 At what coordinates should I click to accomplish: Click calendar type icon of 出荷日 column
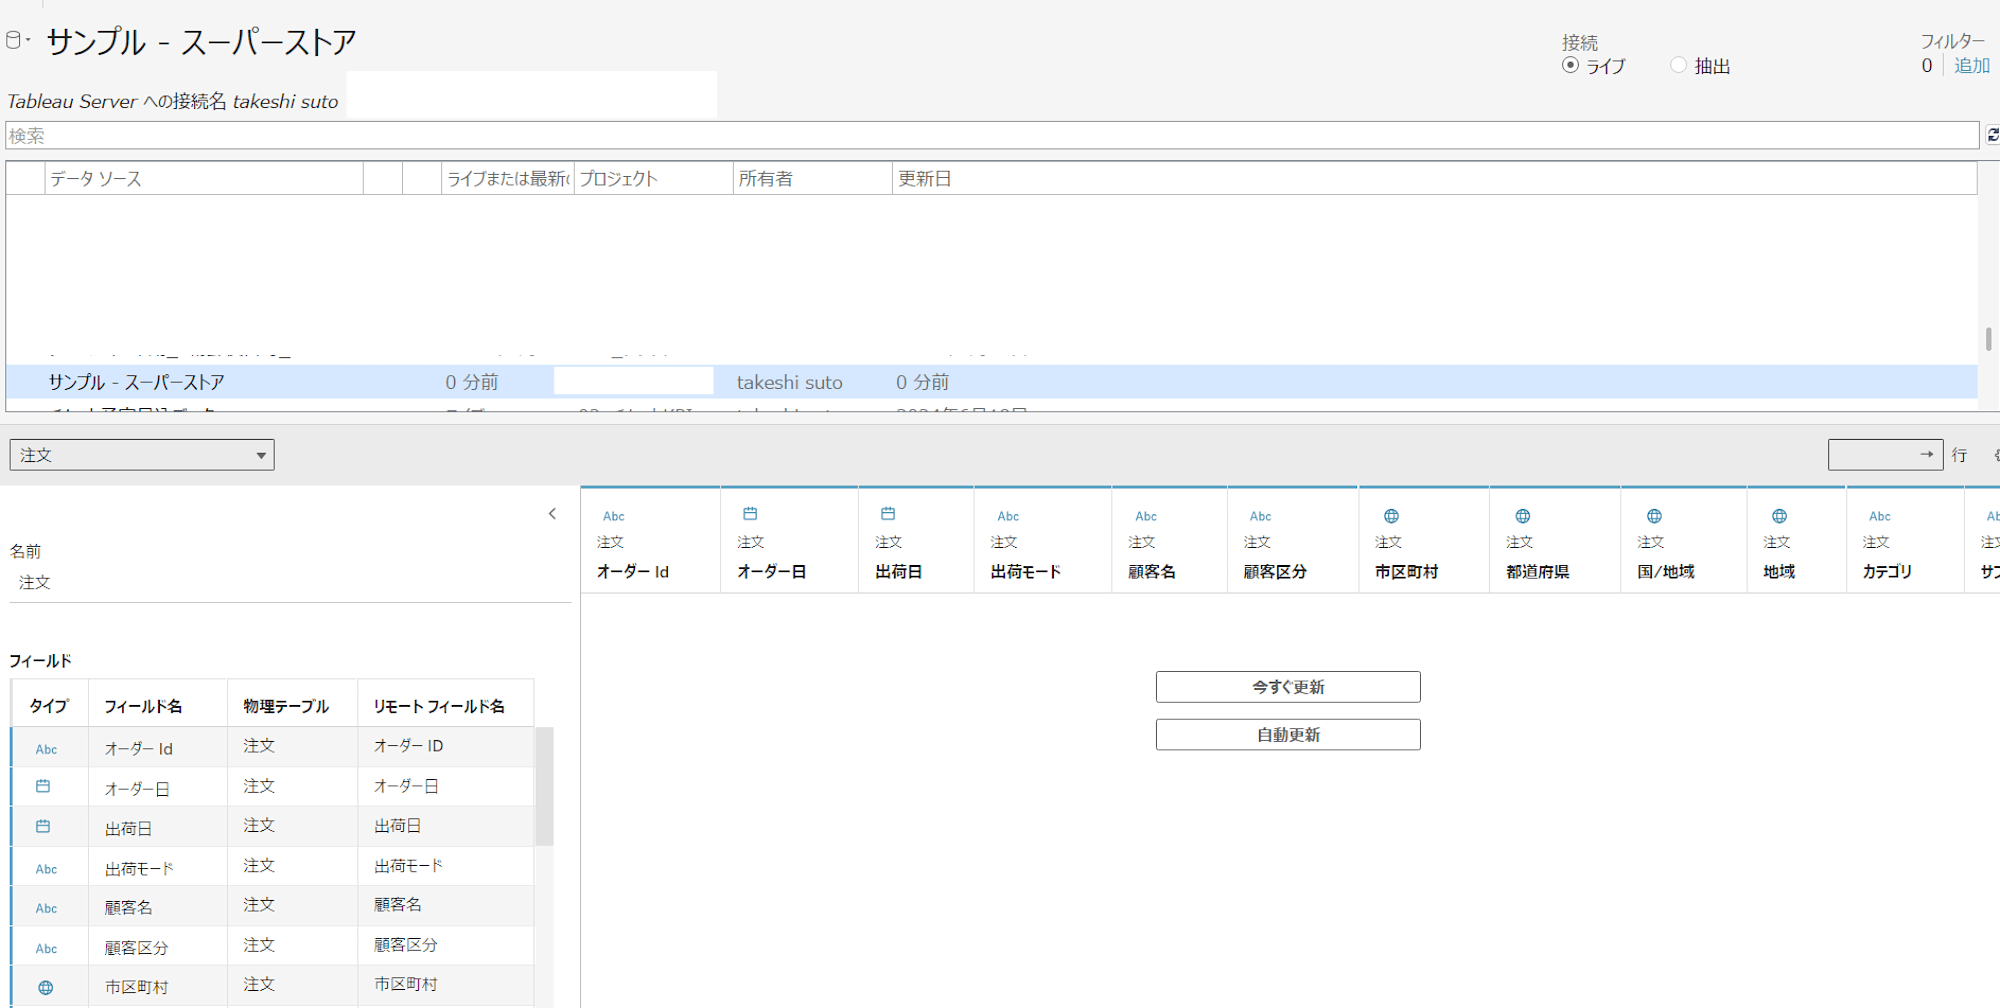tap(888, 514)
